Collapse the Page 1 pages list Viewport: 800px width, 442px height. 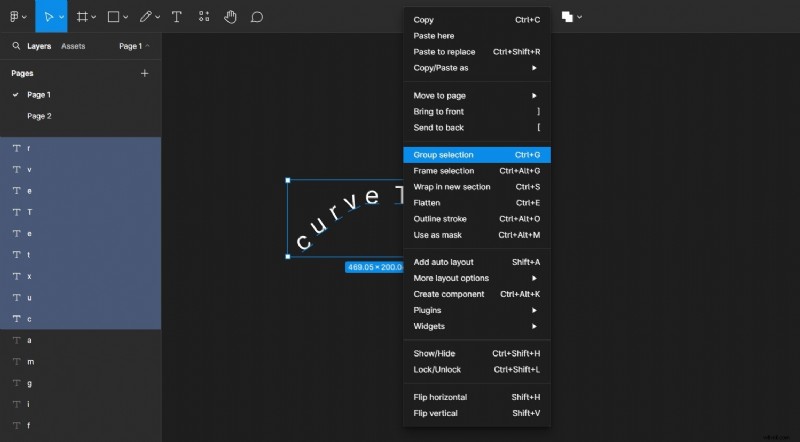134,46
